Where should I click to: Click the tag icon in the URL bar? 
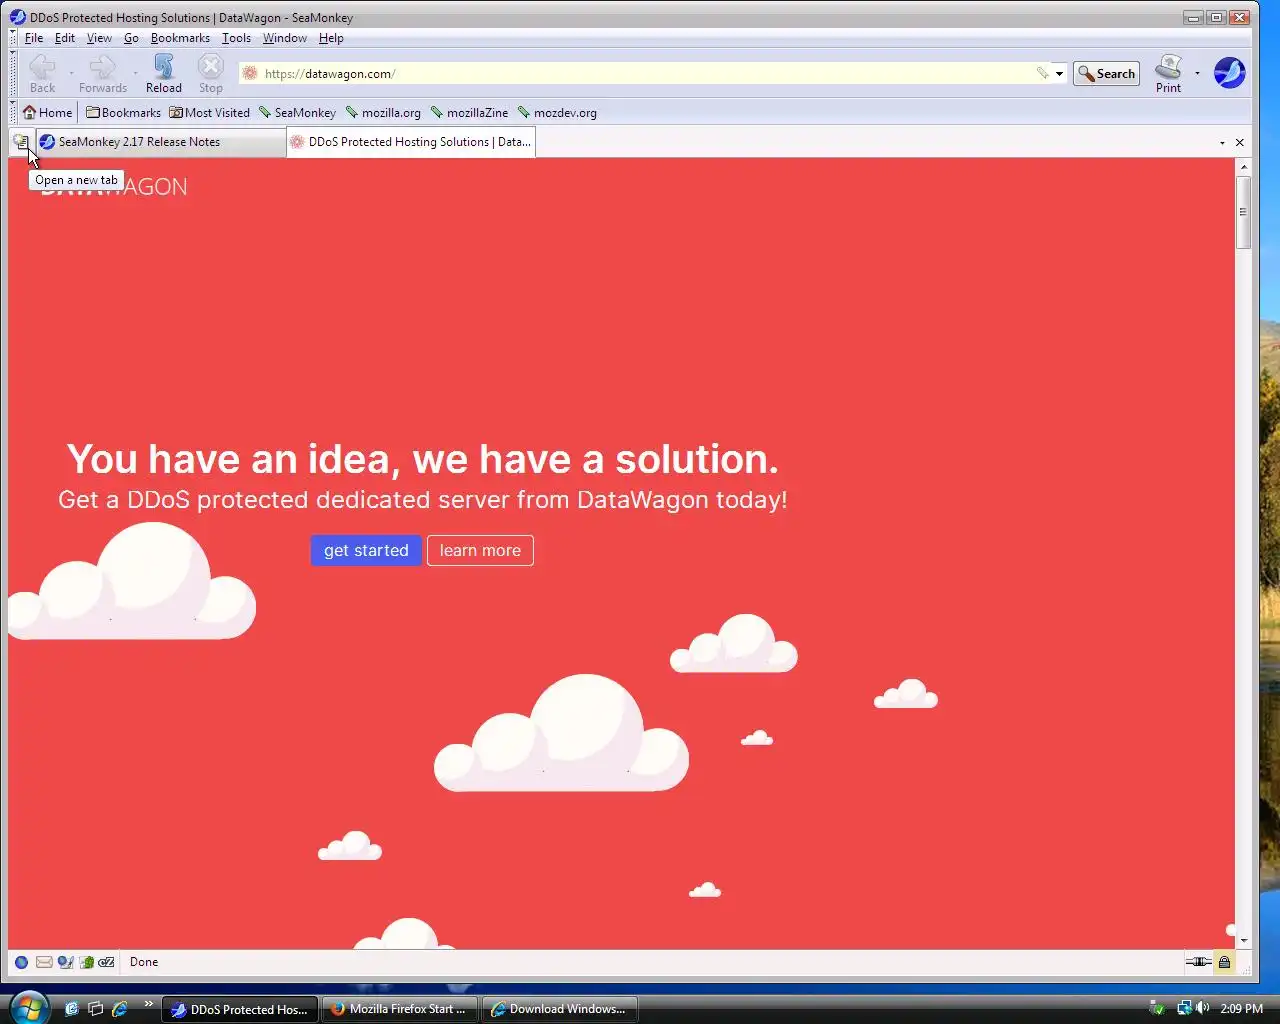coord(1042,73)
